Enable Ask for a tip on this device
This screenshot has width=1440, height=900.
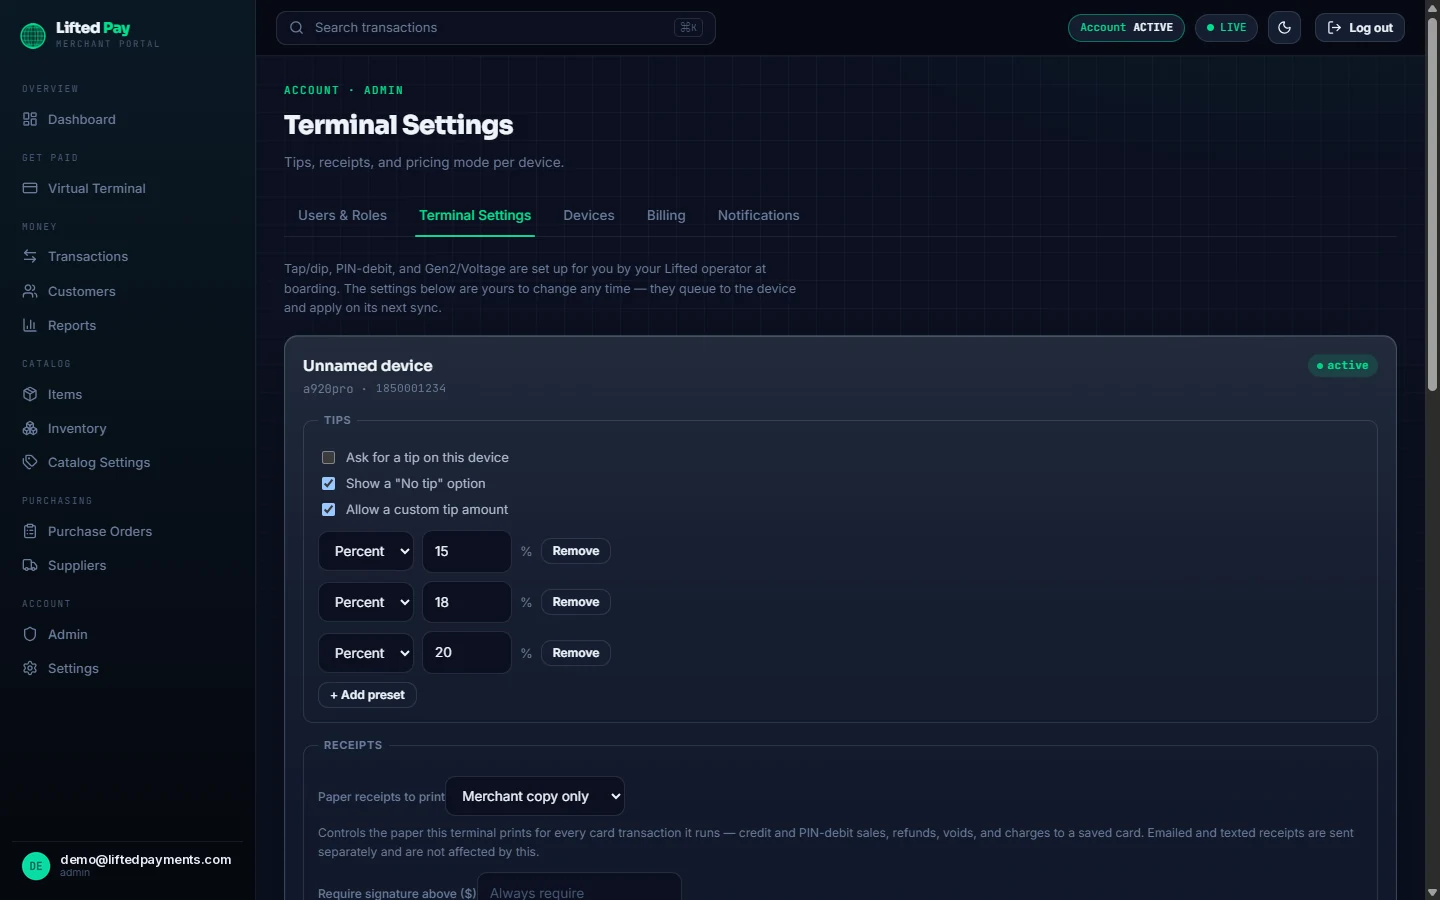tap(328, 457)
